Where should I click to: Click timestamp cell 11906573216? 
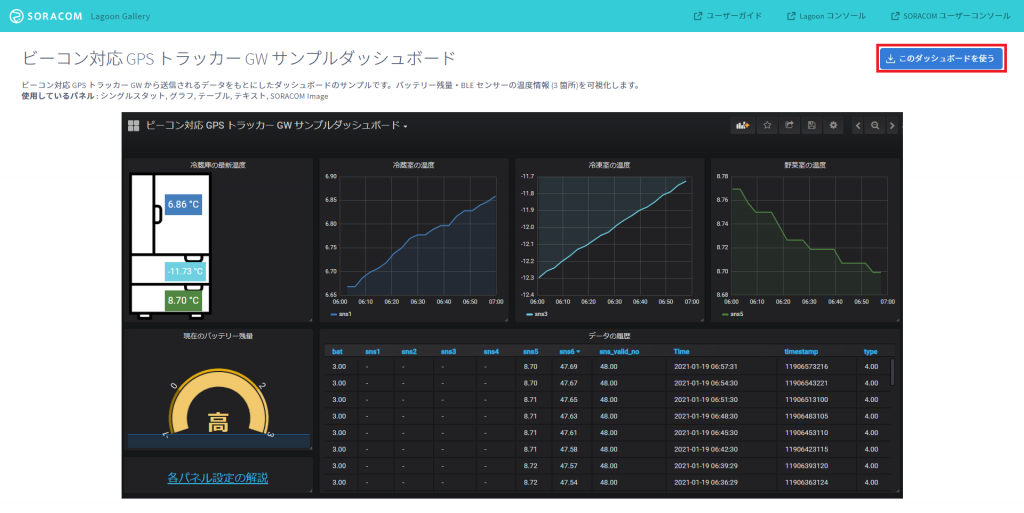click(x=806, y=367)
